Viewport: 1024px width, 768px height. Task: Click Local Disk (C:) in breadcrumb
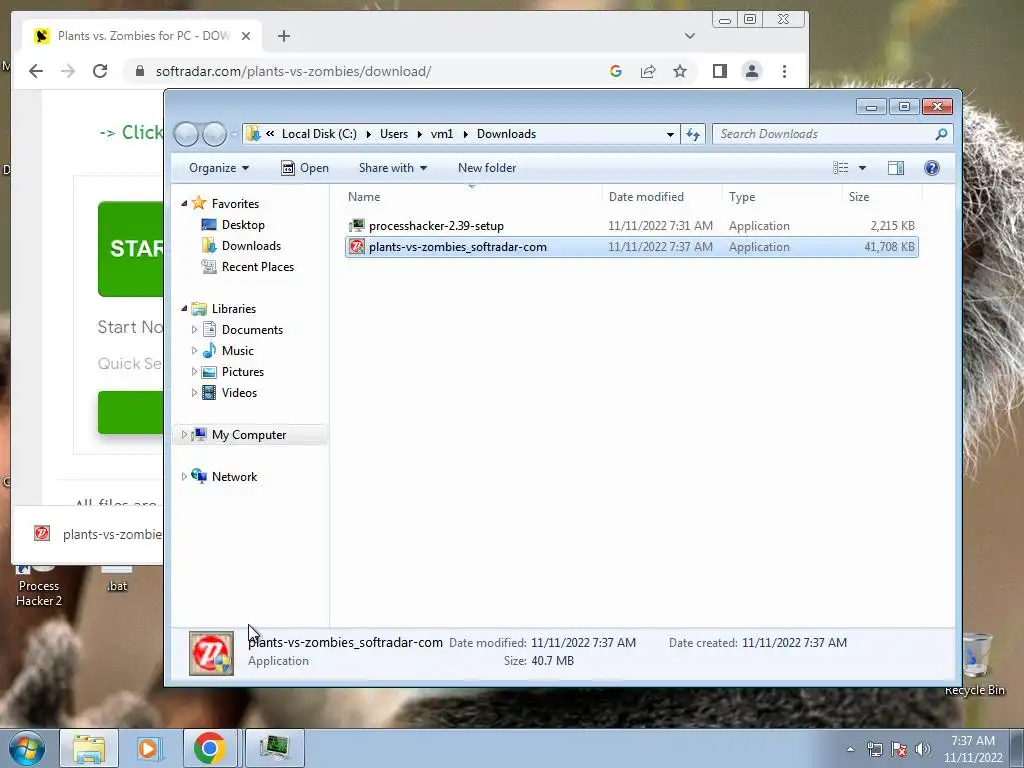point(319,134)
